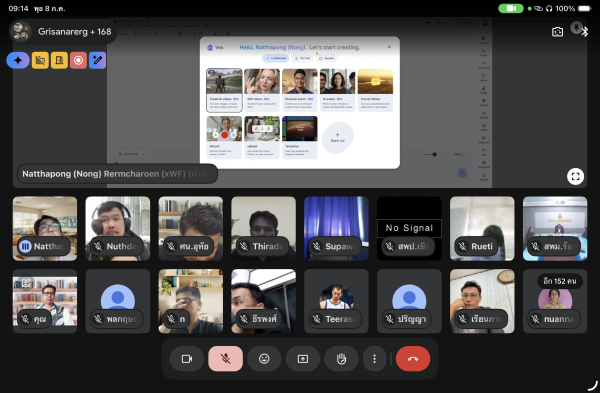600x393 pixels.
Task: Open meeting details from Grisanarerg + 168
Action: 63,31
